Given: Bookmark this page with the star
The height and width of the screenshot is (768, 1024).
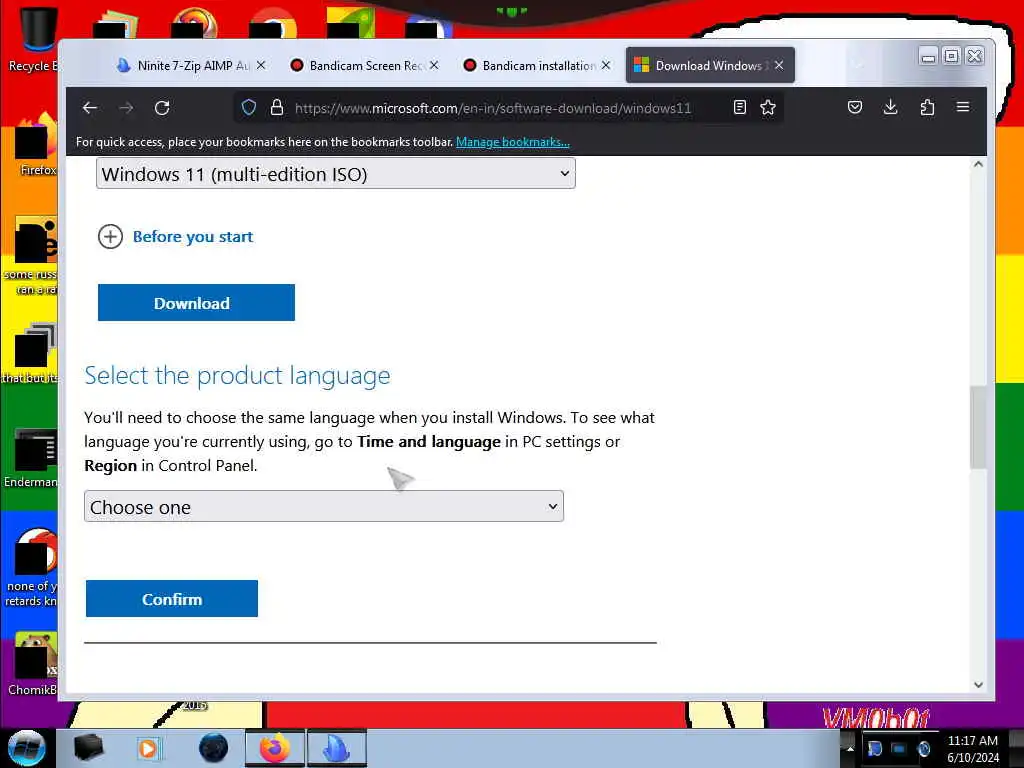Looking at the screenshot, I should click(x=768, y=107).
